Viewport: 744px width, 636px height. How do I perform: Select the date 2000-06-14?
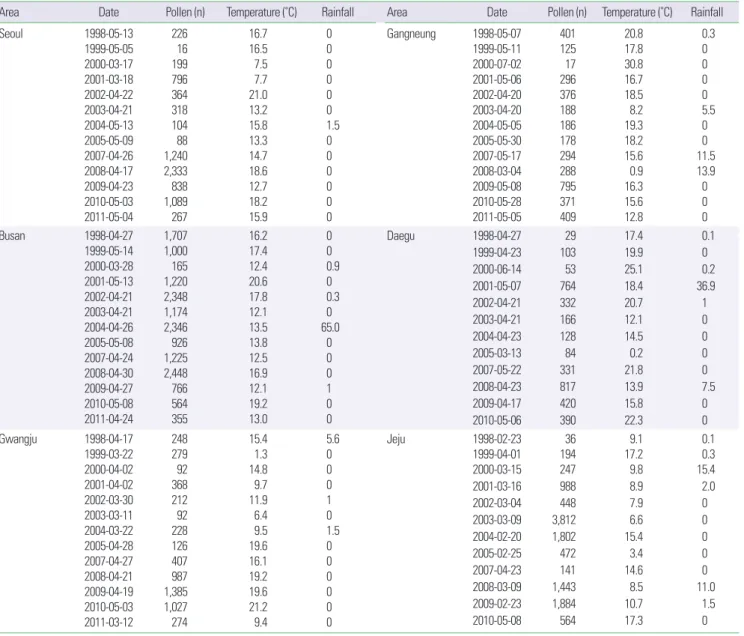coord(497,270)
